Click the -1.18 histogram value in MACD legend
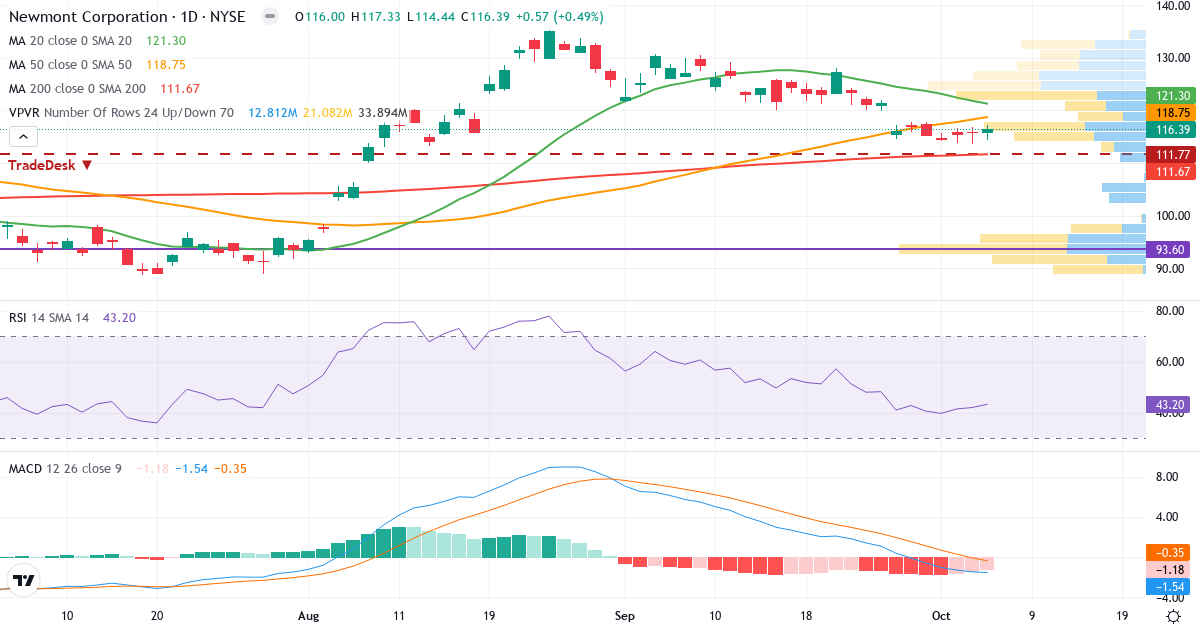This screenshot has height=630, width=1200. coord(151,468)
